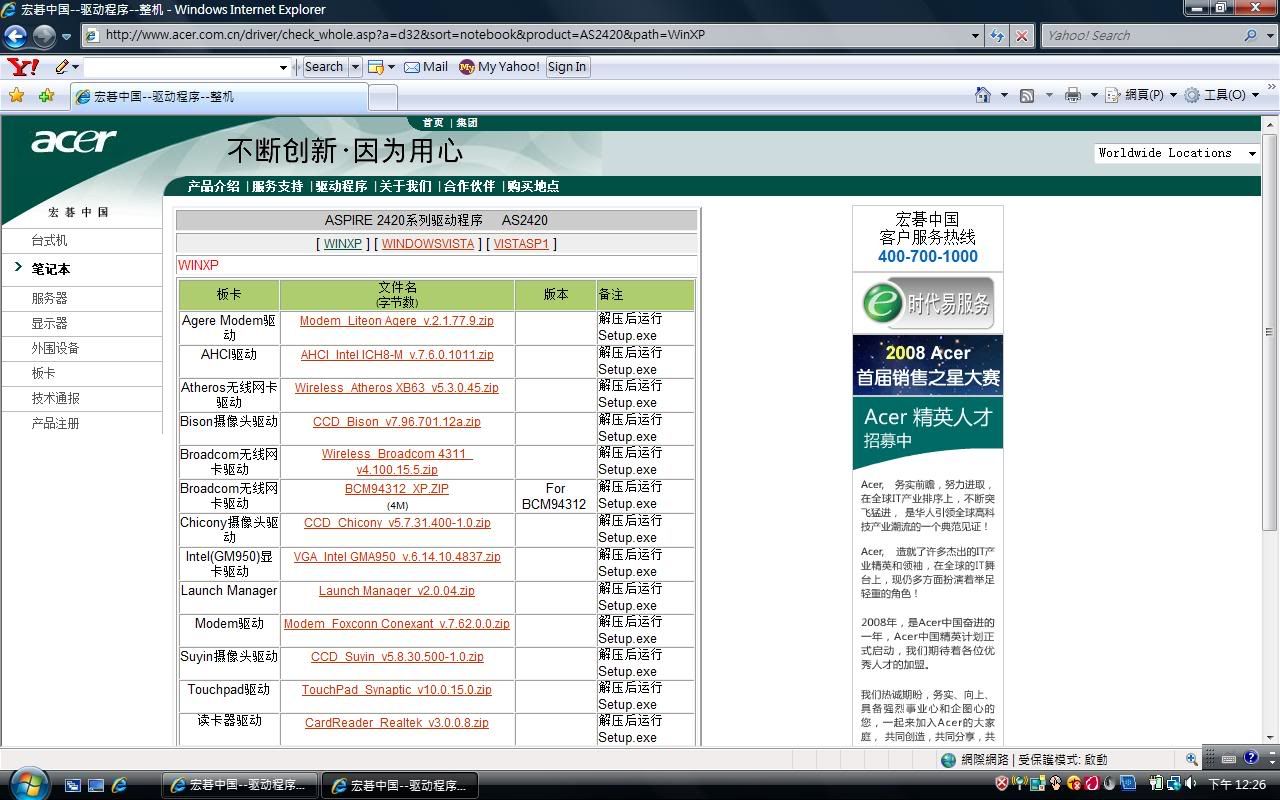This screenshot has width=1280, height=800.
Task: Open 购买地点 in the top navigation
Action: coord(533,186)
